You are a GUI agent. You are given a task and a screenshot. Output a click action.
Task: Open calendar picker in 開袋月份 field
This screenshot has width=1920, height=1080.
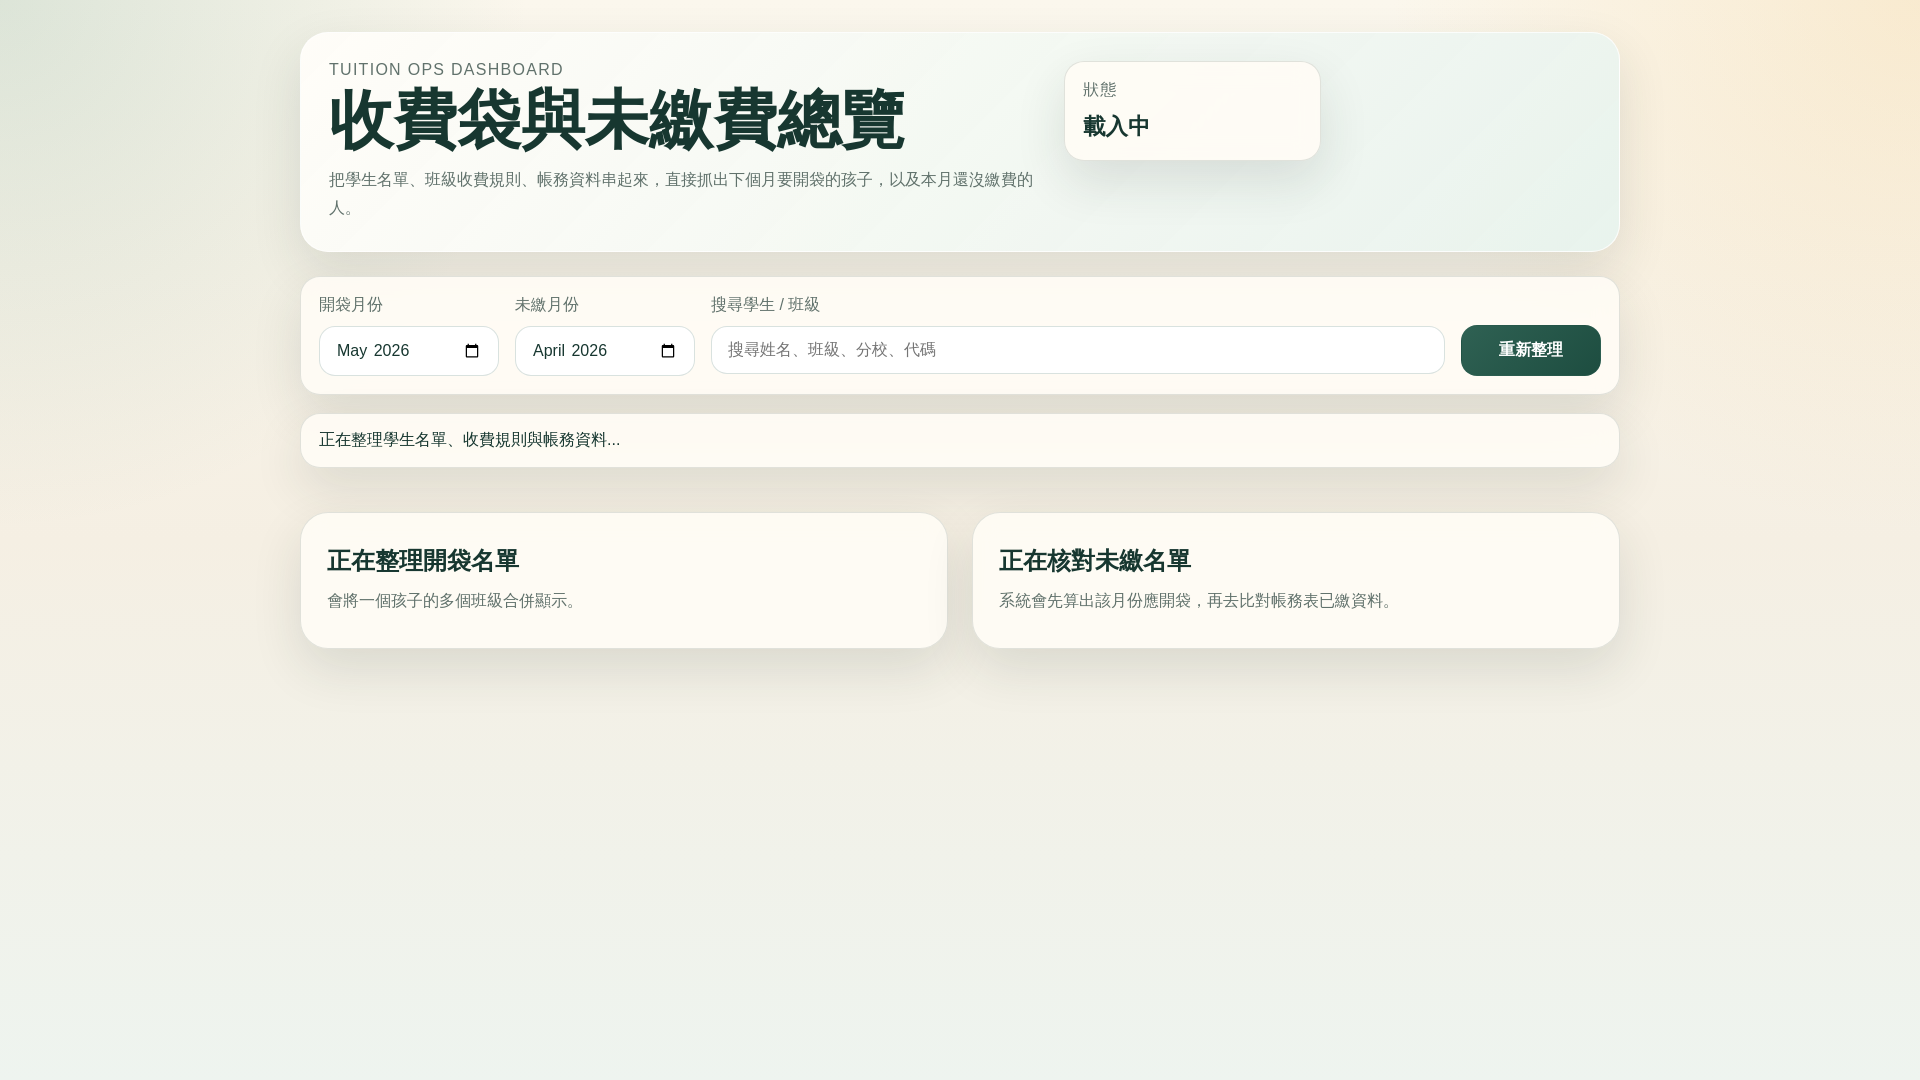pyautogui.click(x=472, y=351)
